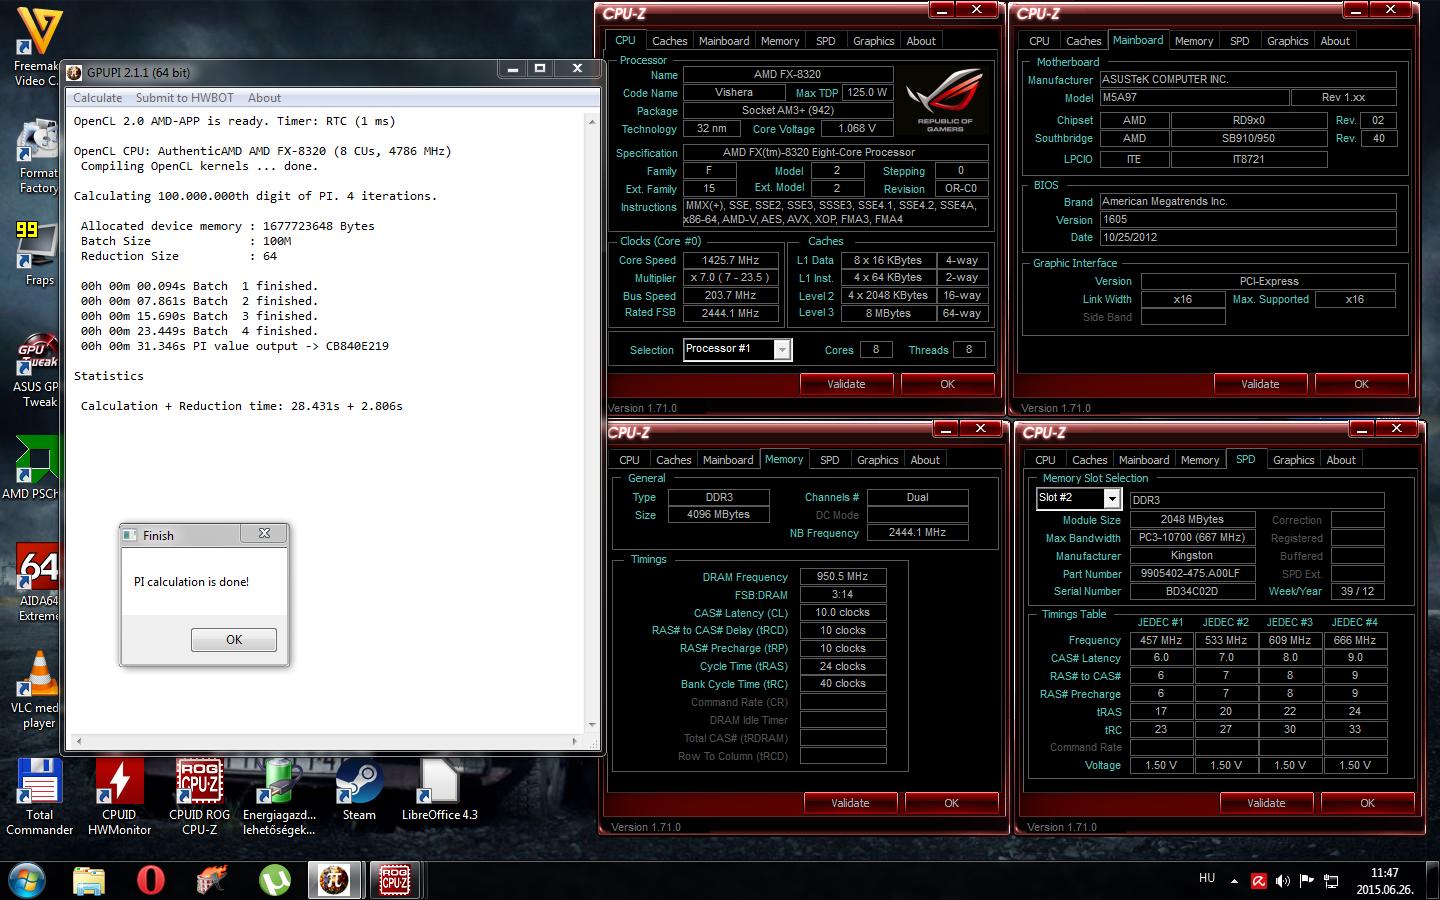Screen dimensions: 1440x900
Task: Click the network tray icon
Action: 1331,881
